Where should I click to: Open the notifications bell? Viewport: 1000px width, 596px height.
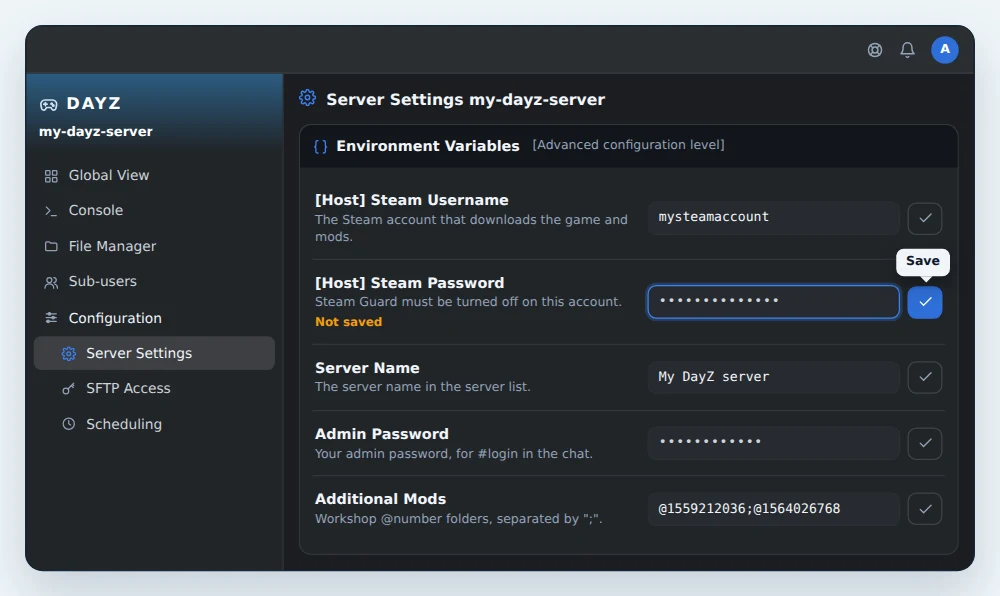click(907, 50)
